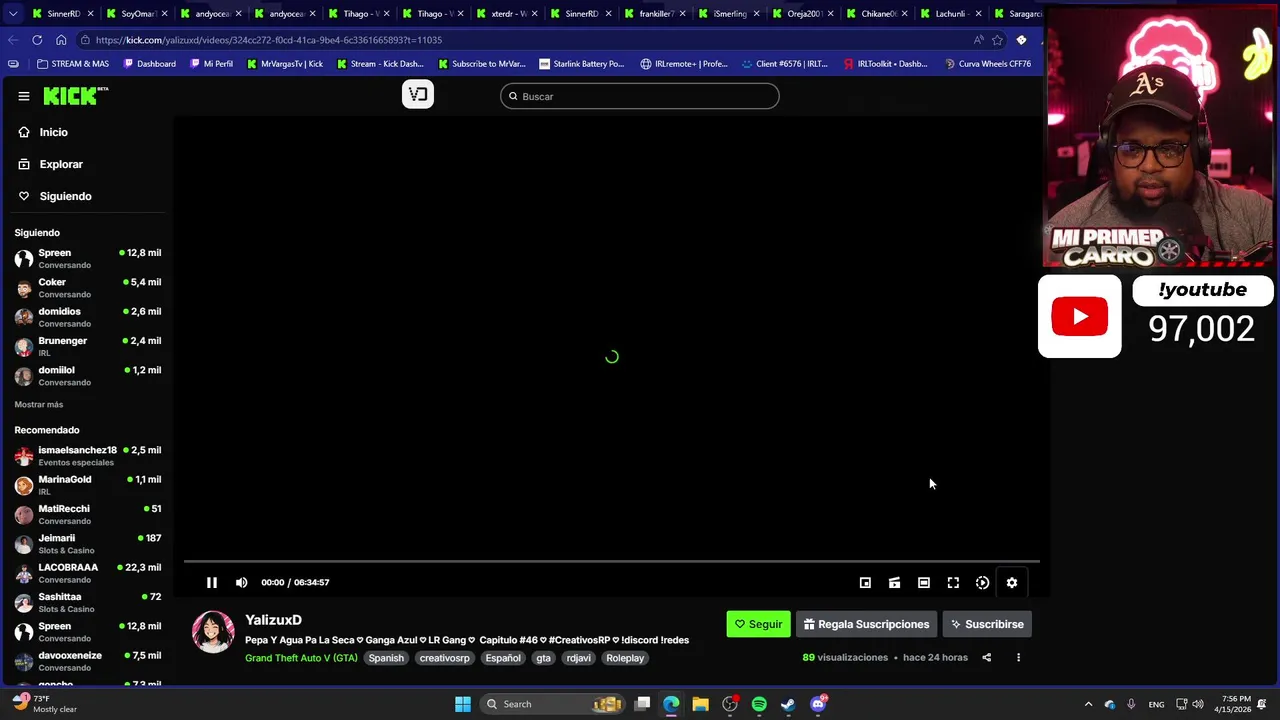1280x720 pixels.
Task: Toggle theater mode icon in player
Action: [x=924, y=583]
